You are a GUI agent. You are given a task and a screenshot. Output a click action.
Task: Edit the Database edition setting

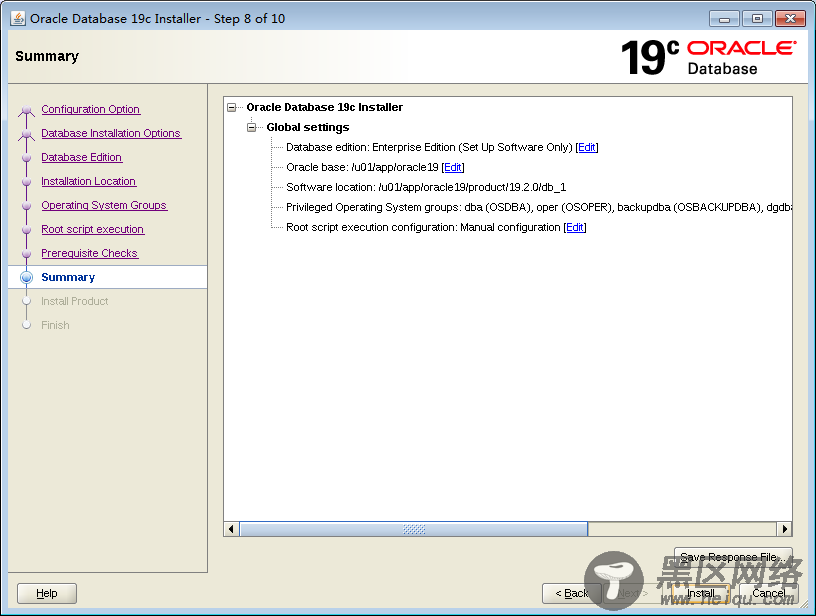[587, 147]
